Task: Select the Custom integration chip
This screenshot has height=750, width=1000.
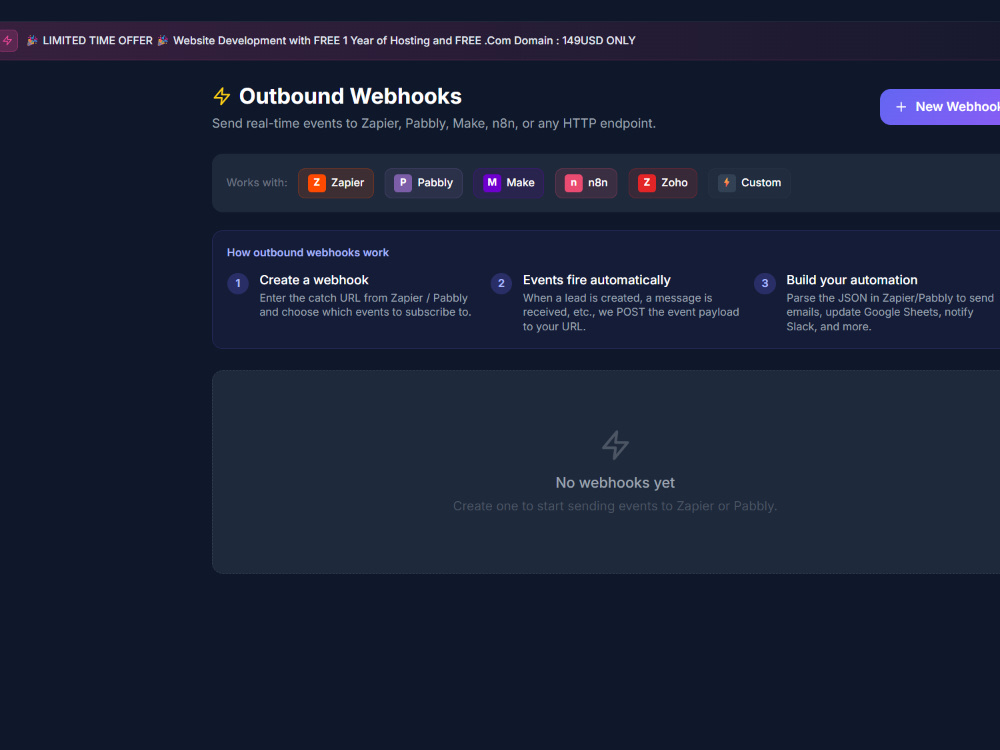Action: pyautogui.click(x=749, y=183)
